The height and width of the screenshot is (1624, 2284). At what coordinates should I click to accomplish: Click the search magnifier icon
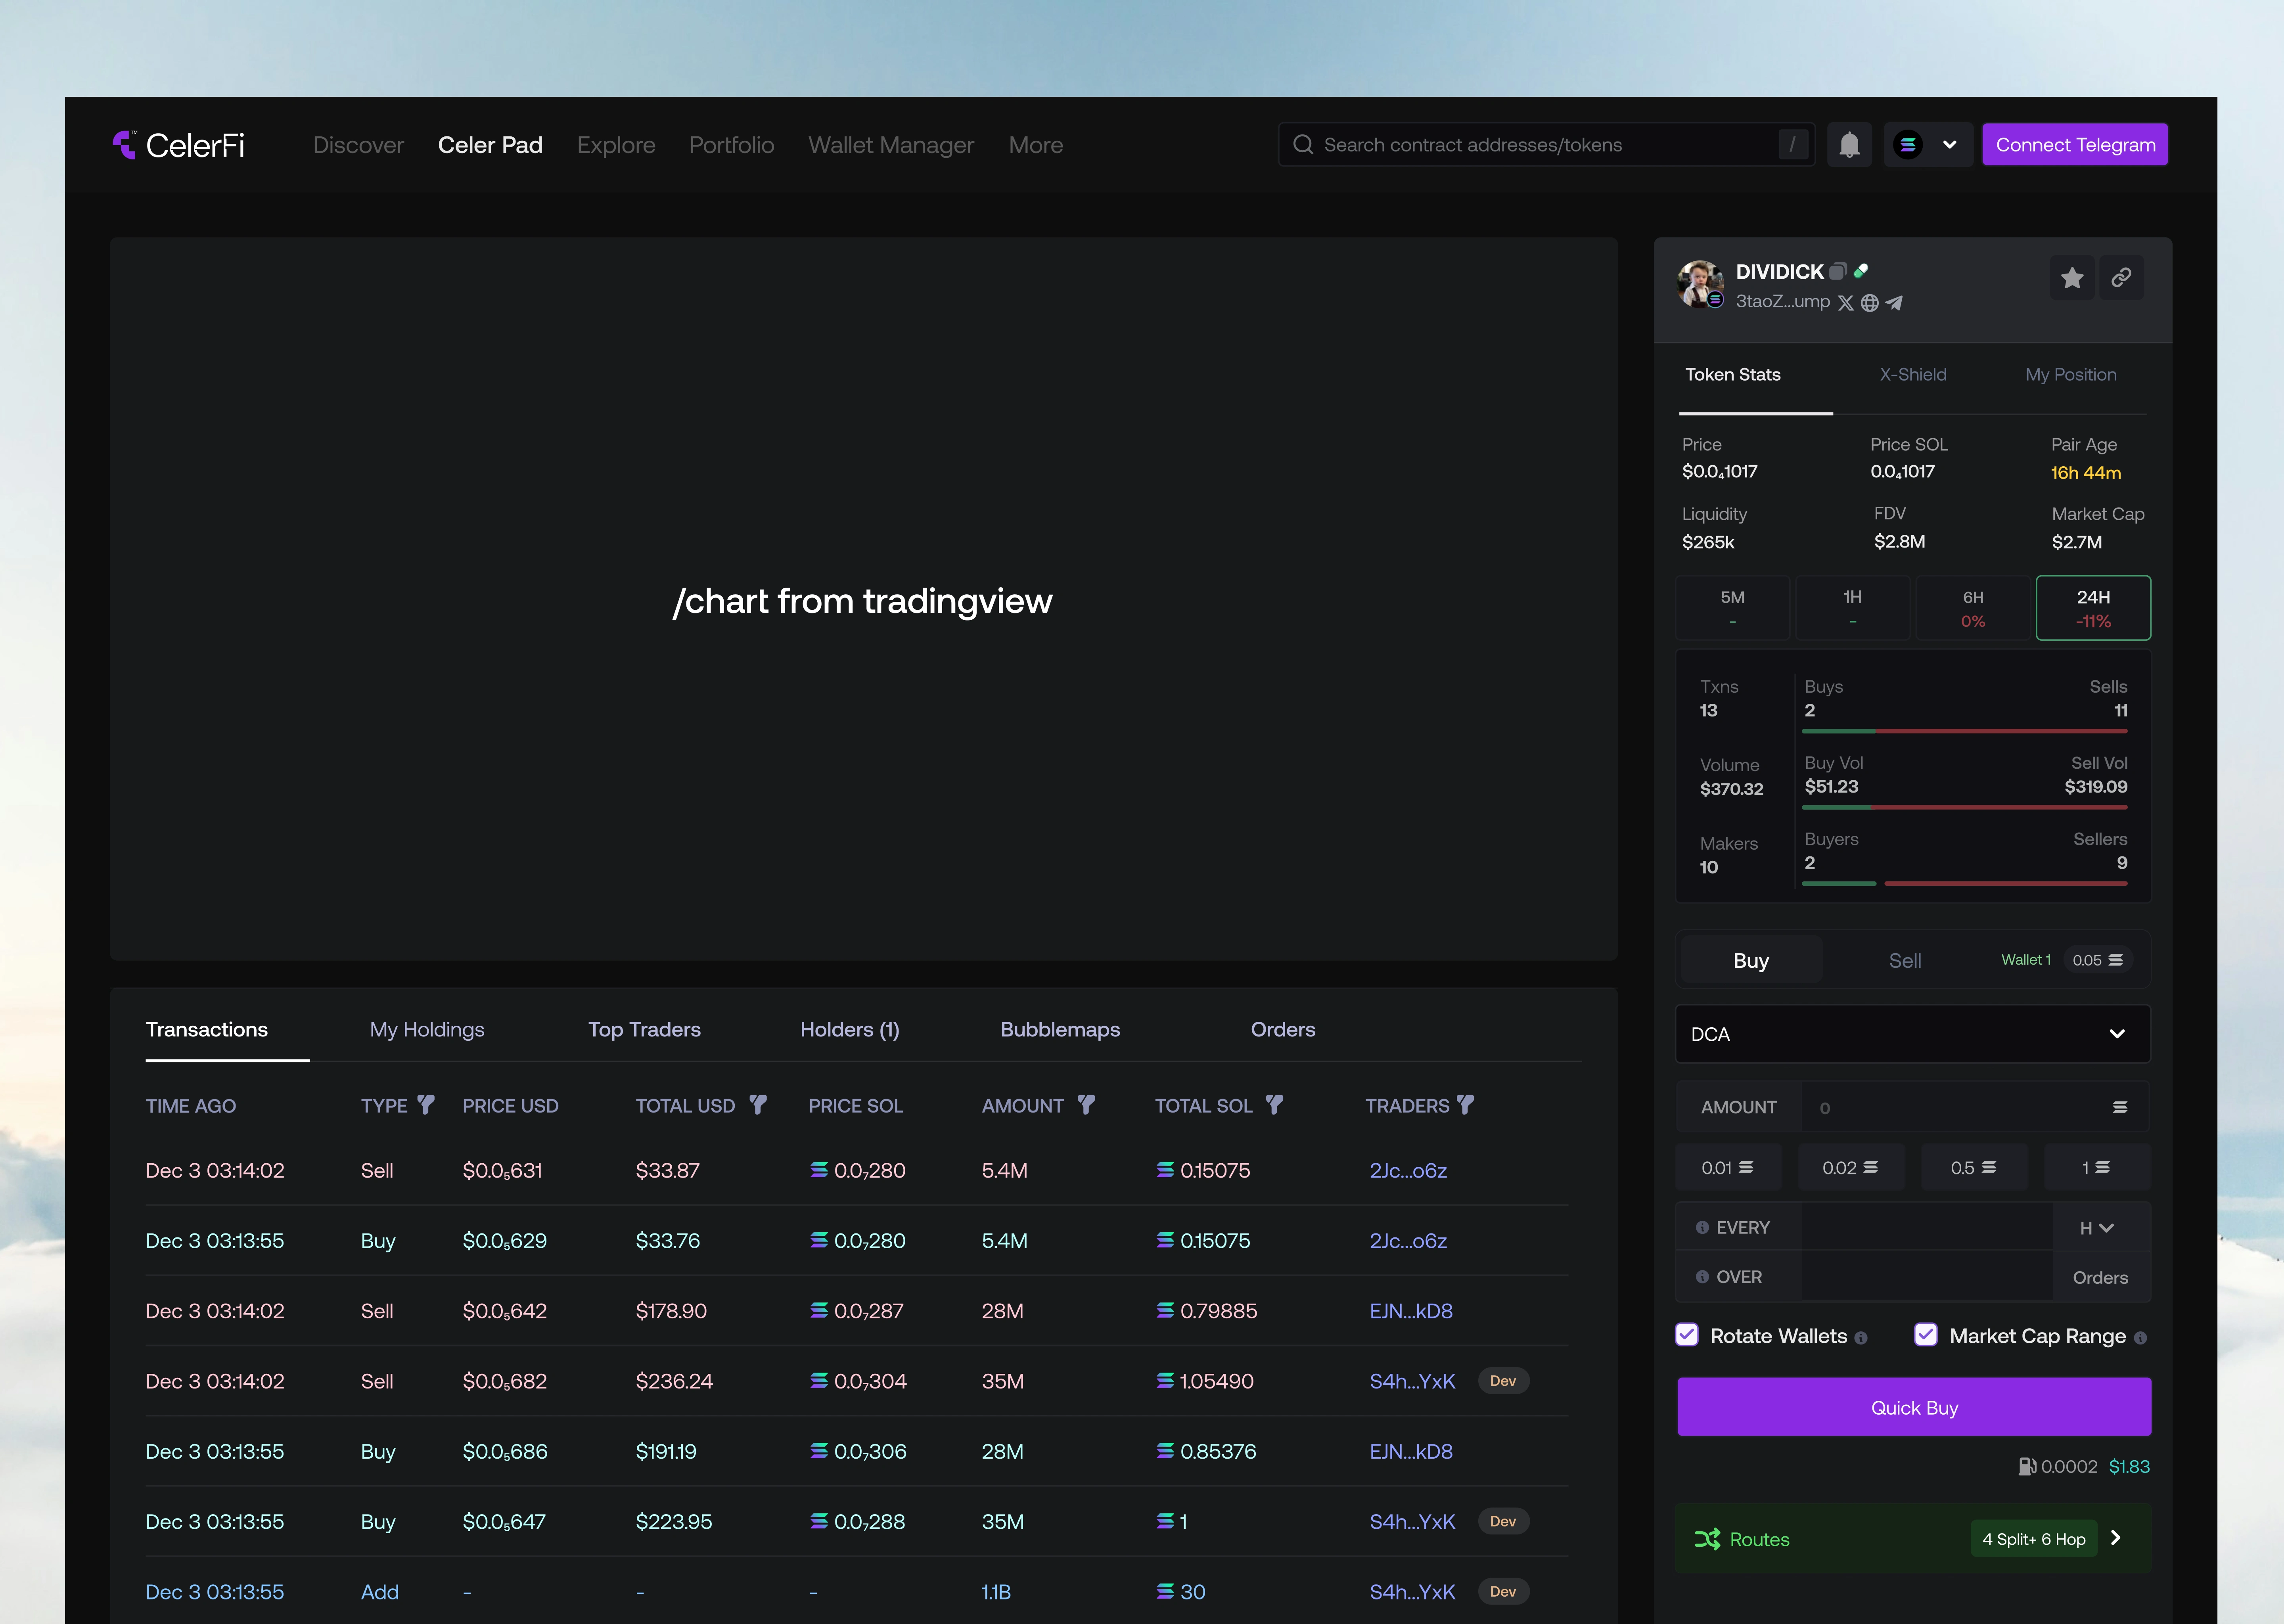pos(1303,145)
